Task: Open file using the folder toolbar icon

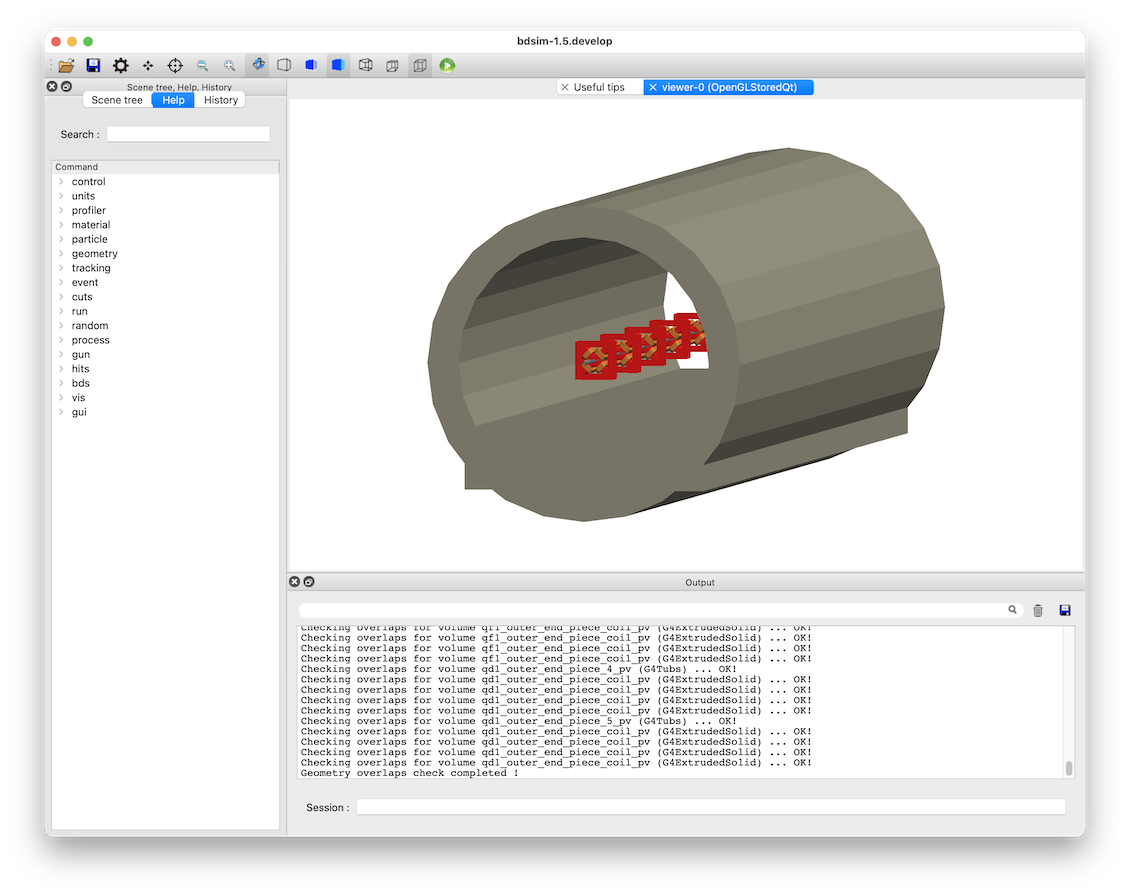Action: [x=66, y=66]
